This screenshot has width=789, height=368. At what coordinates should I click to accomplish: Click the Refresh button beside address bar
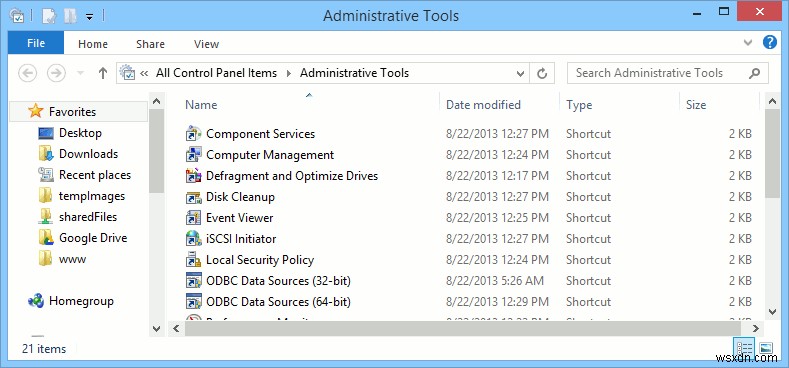[542, 73]
